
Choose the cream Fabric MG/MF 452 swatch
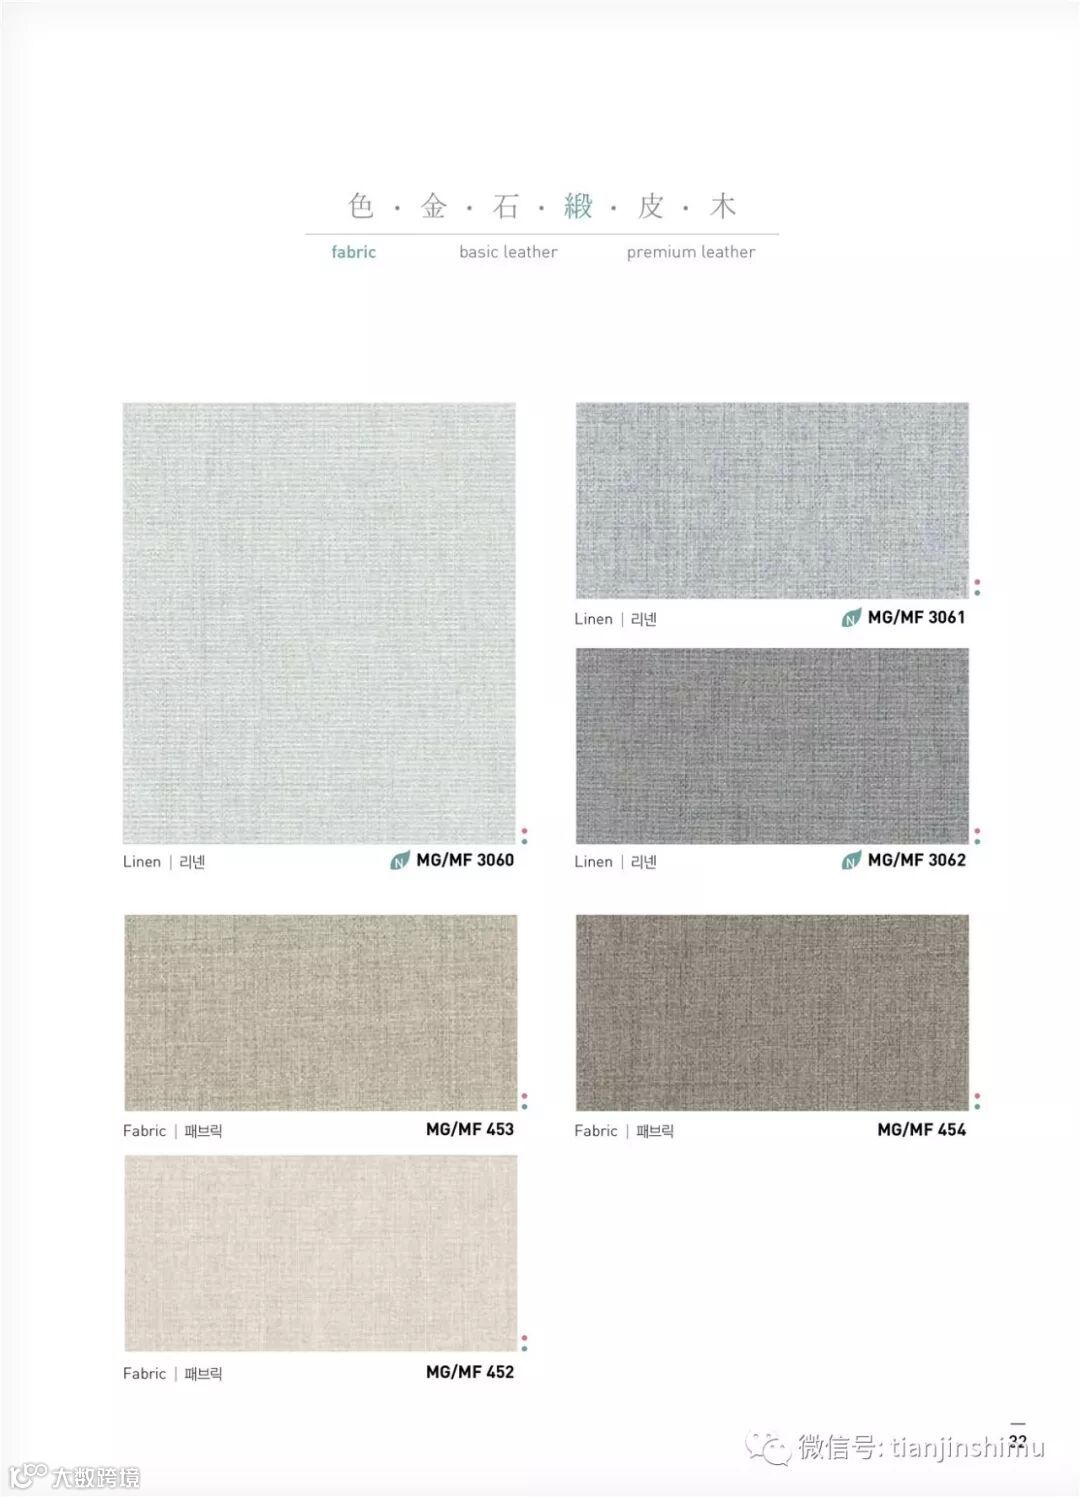click(321, 1254)
